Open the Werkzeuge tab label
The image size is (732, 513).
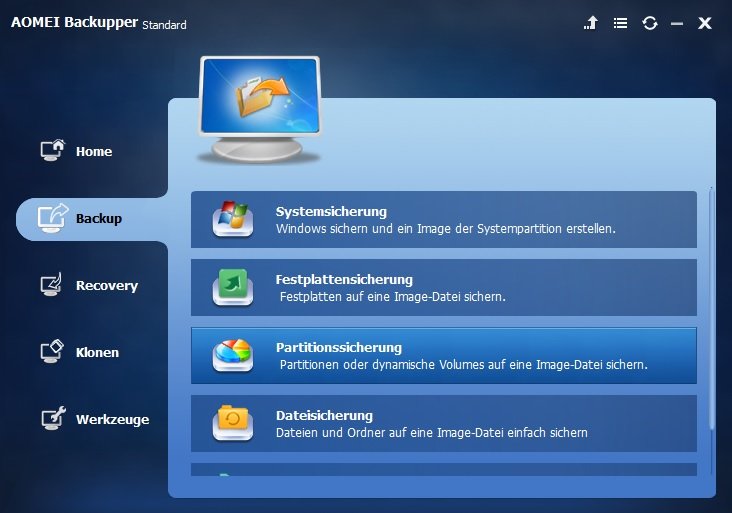[x=113, y=420]
